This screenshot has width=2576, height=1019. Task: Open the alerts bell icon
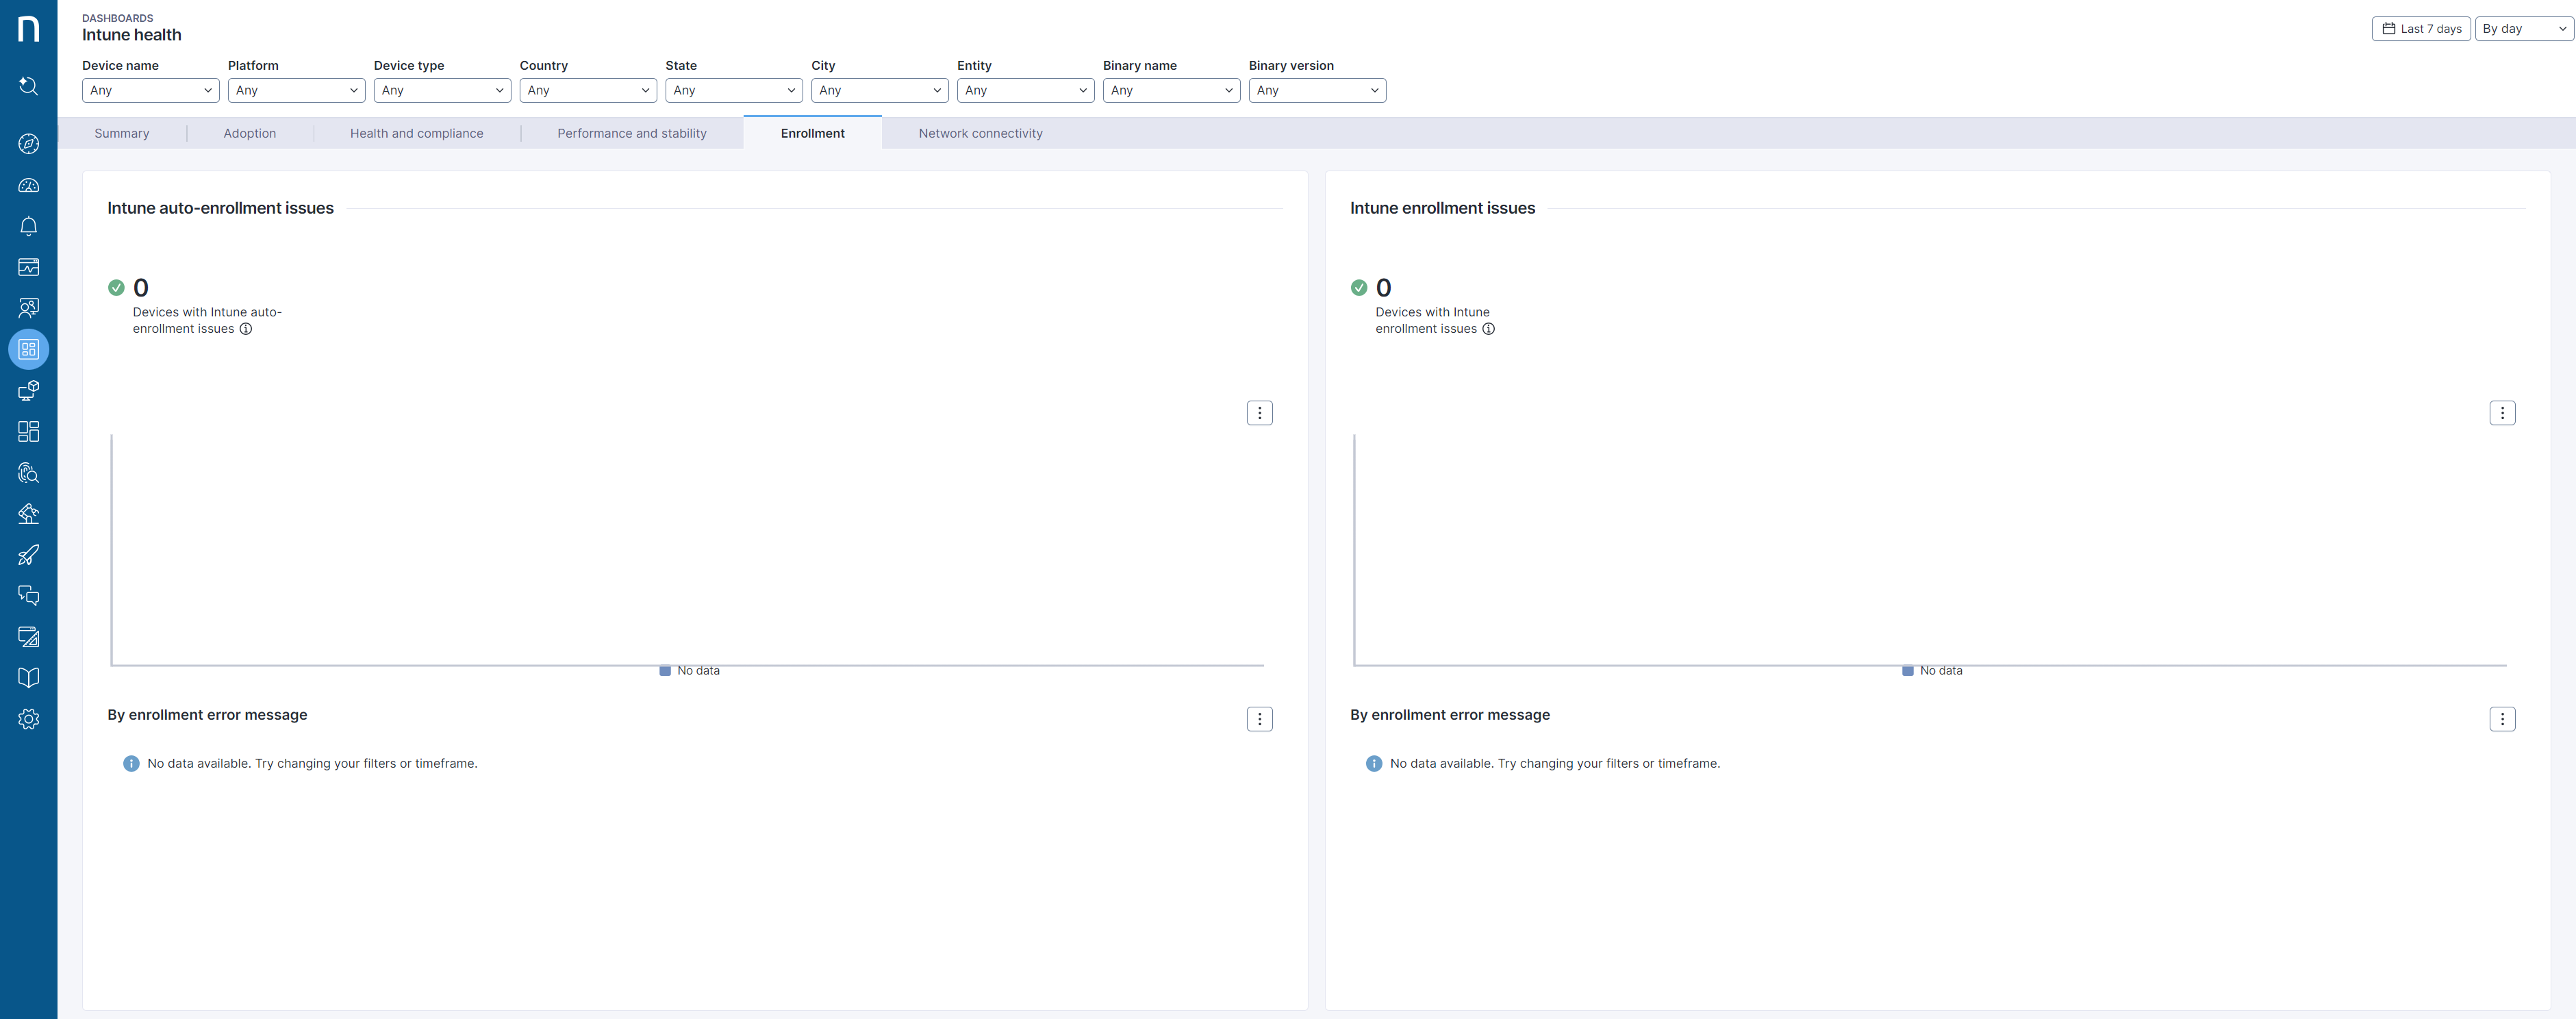pos(29,226)
